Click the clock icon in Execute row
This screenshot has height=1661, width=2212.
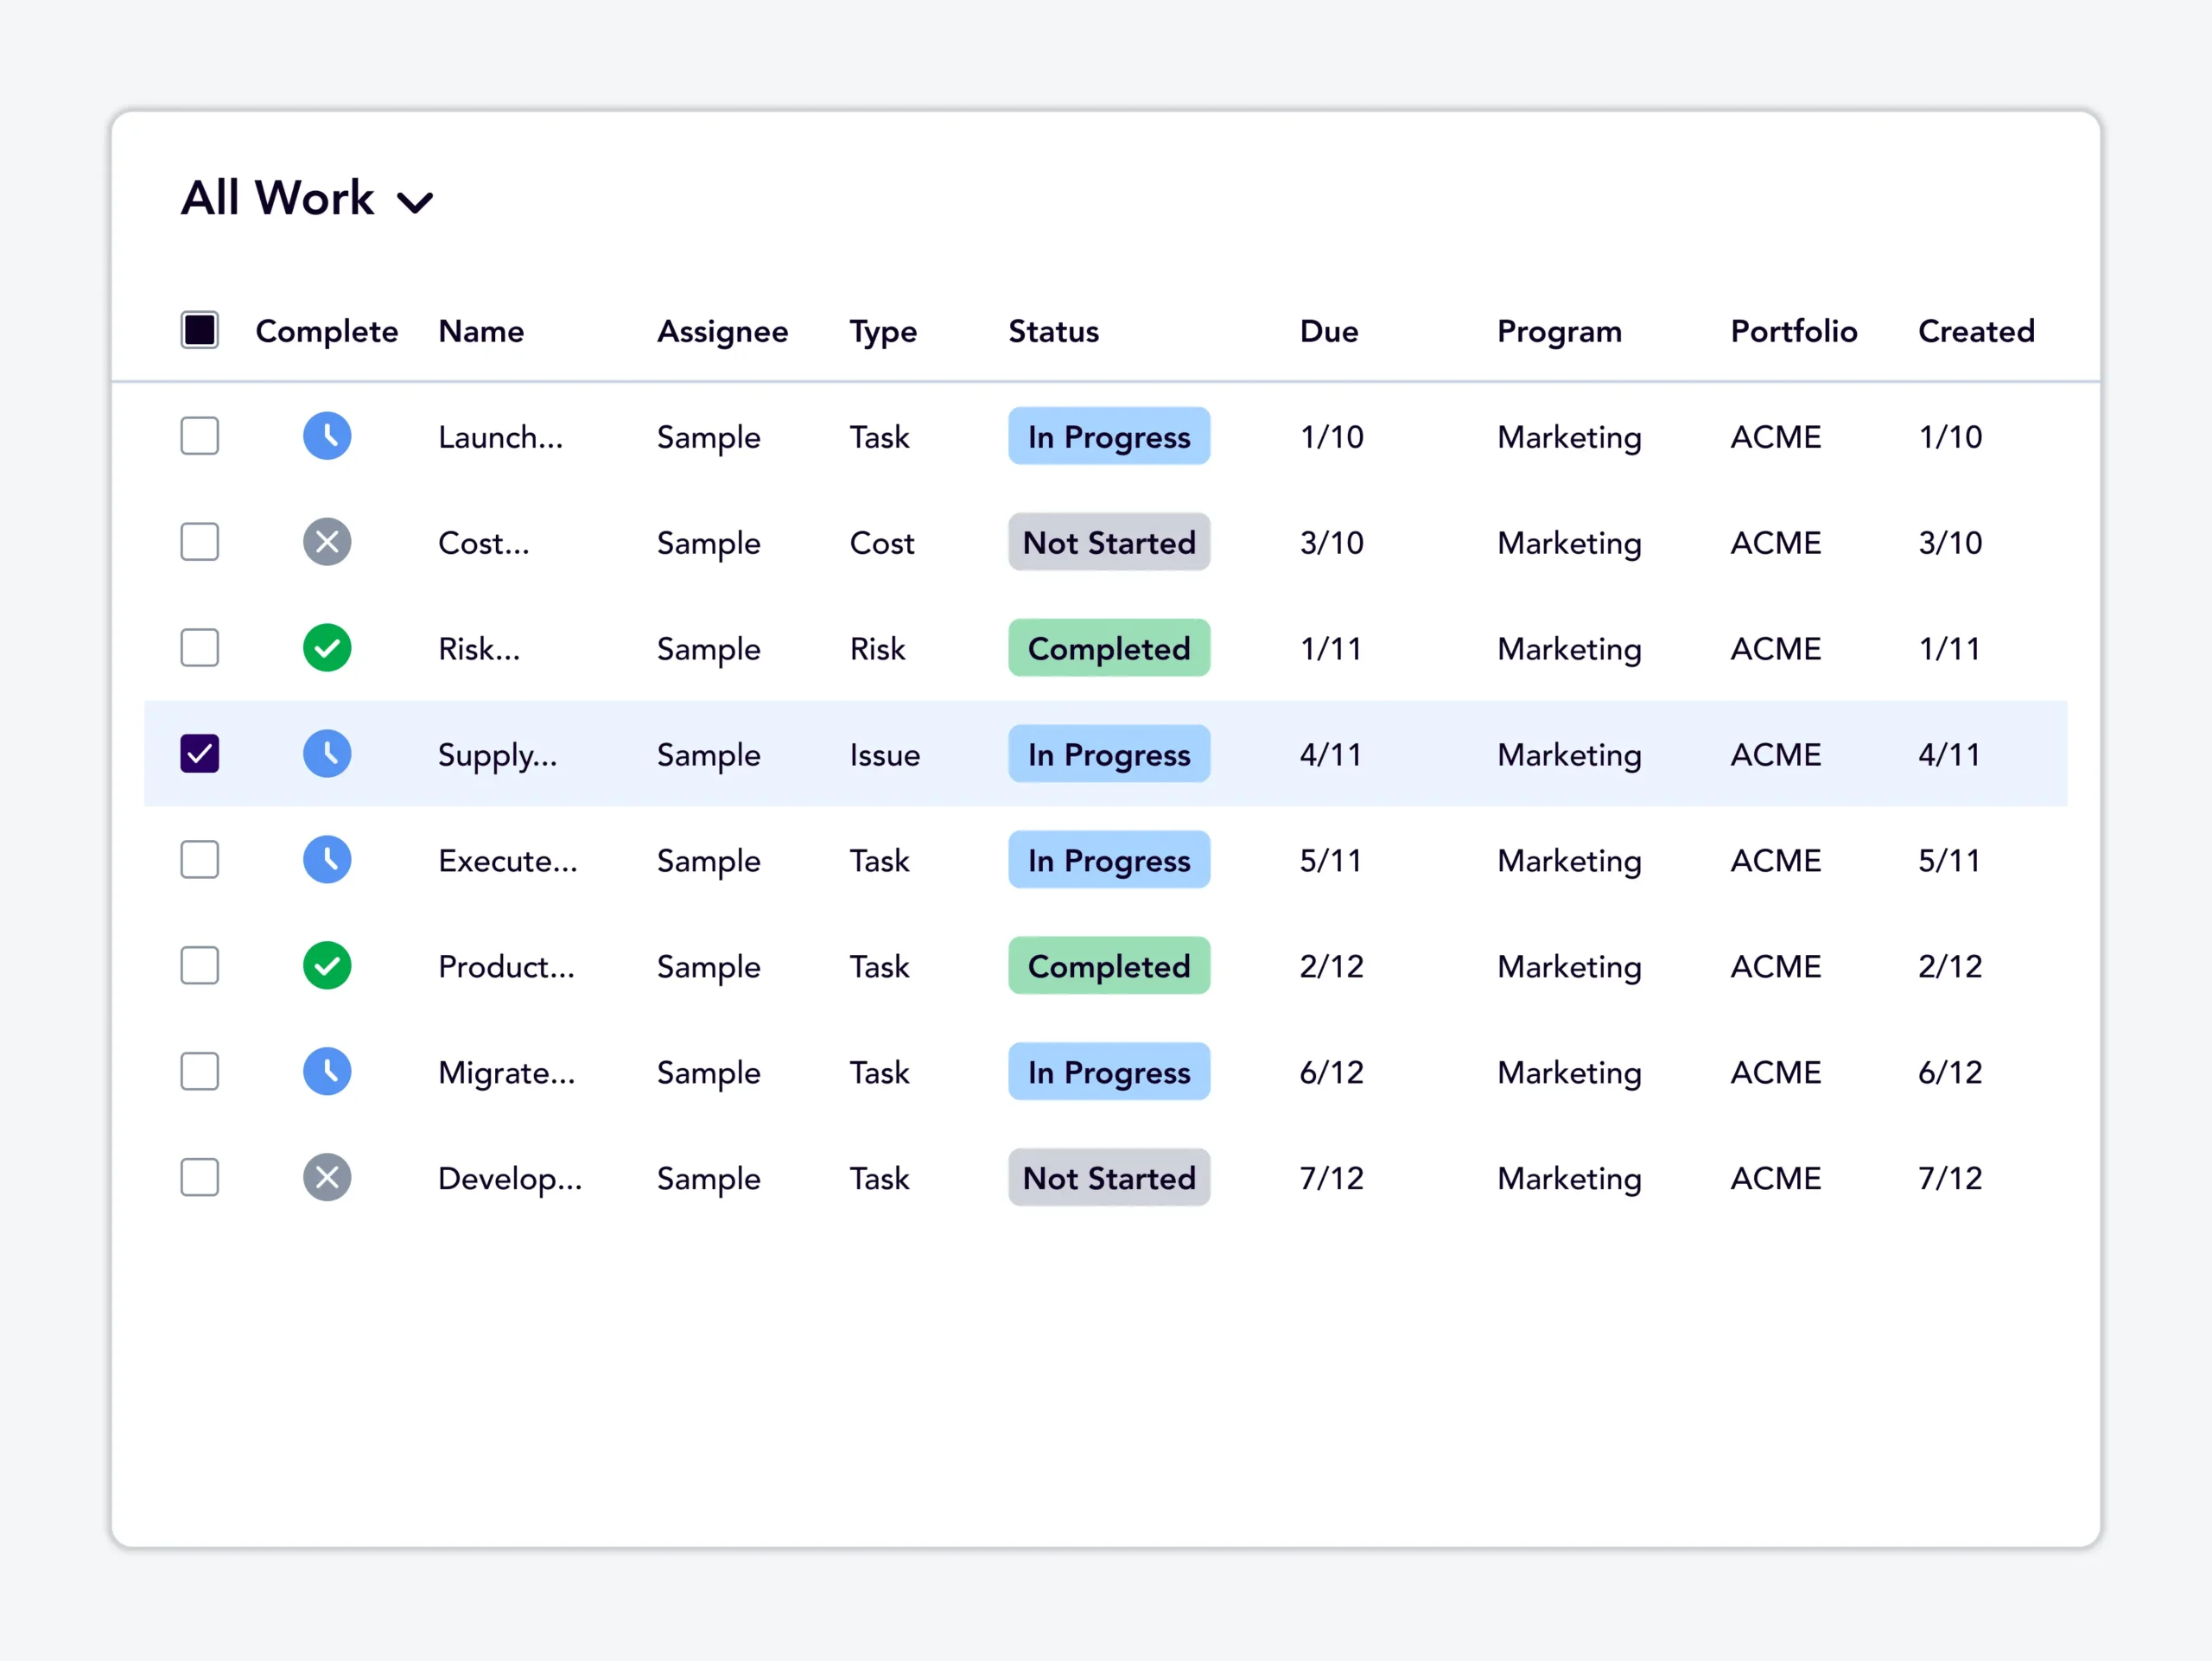(327, 860)
